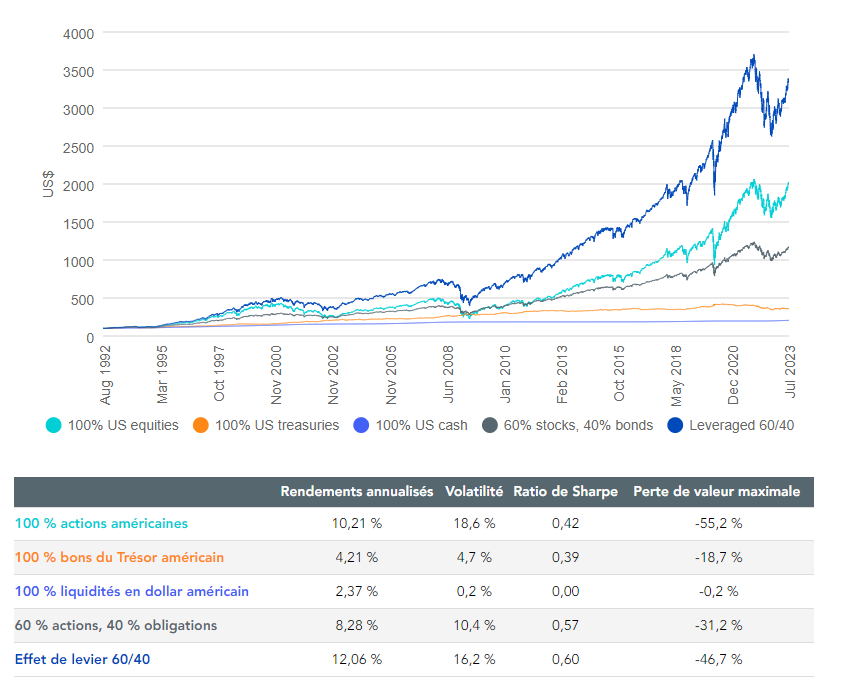
Task: Hide the '100% US treasuries' series label
Action: (x=277, y=425)
